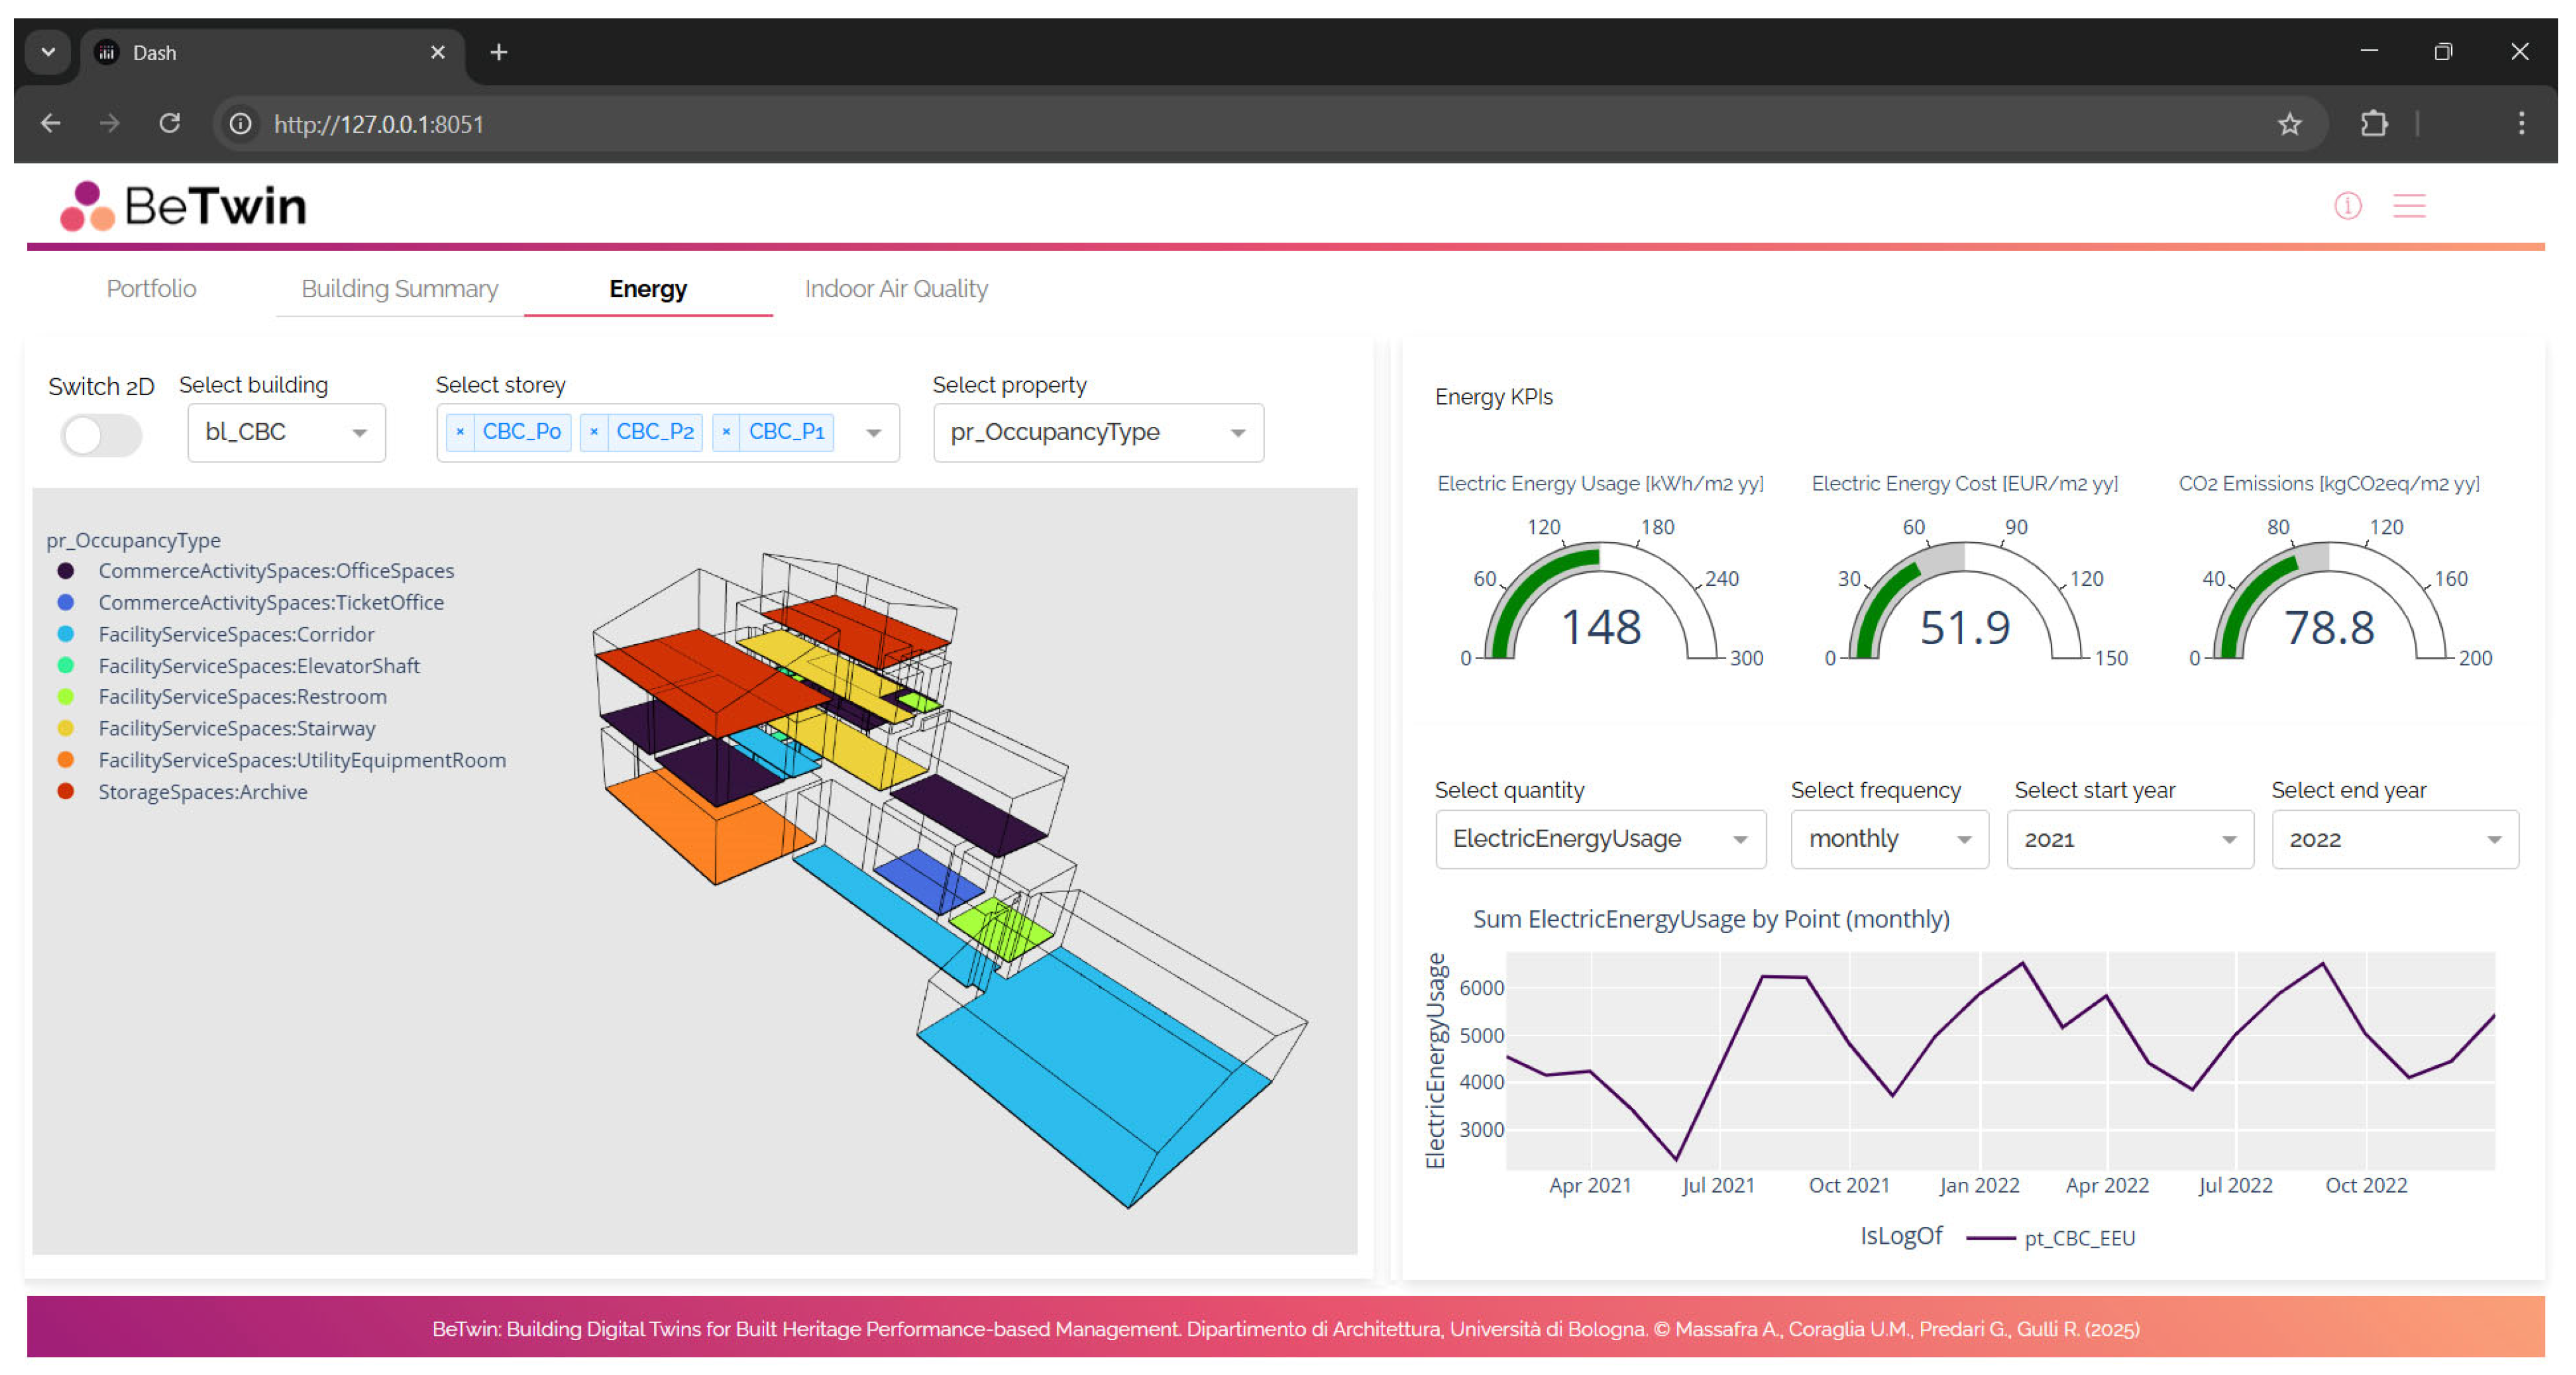Open the Select building dropdown
Viewport: 2576px width, 1375px height.
(x=286, y=432)
